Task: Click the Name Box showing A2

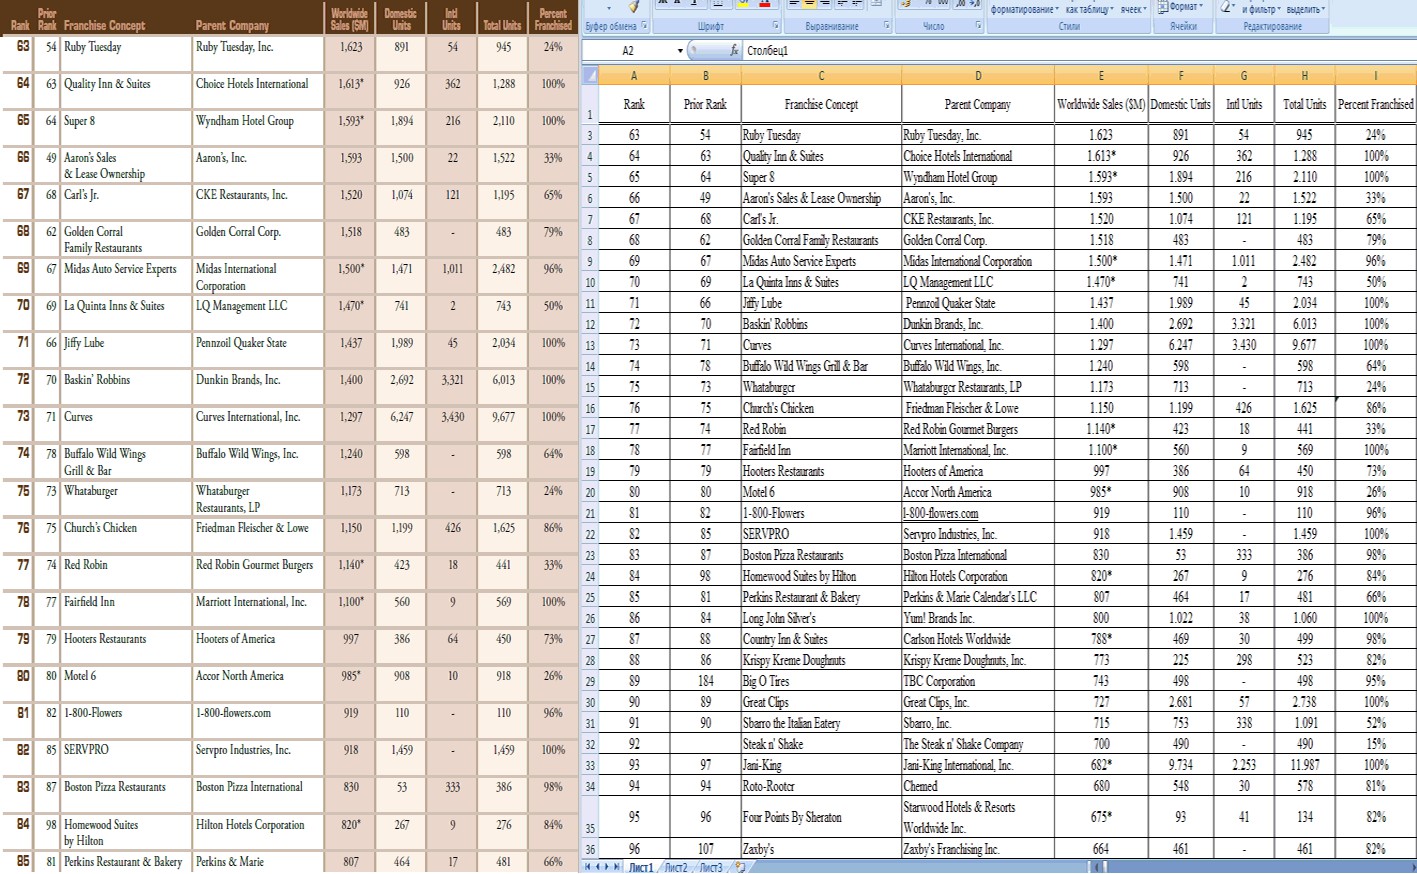Action: 628,50
